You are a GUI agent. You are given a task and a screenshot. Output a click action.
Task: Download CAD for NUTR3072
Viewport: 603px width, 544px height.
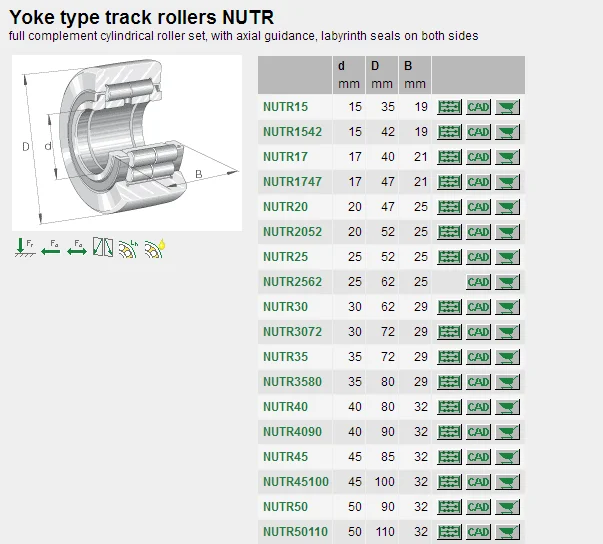click(x=478, y=332)
